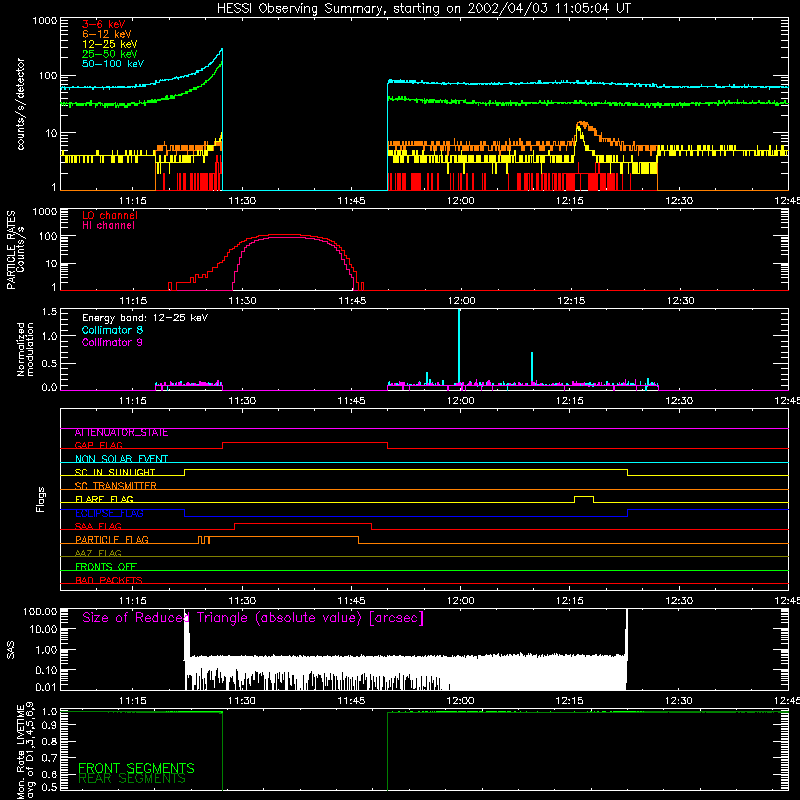Screen dimensions: 800x800
Task: Click the tall Collimator 8 spike at 12:00
Action: (459, 347)
